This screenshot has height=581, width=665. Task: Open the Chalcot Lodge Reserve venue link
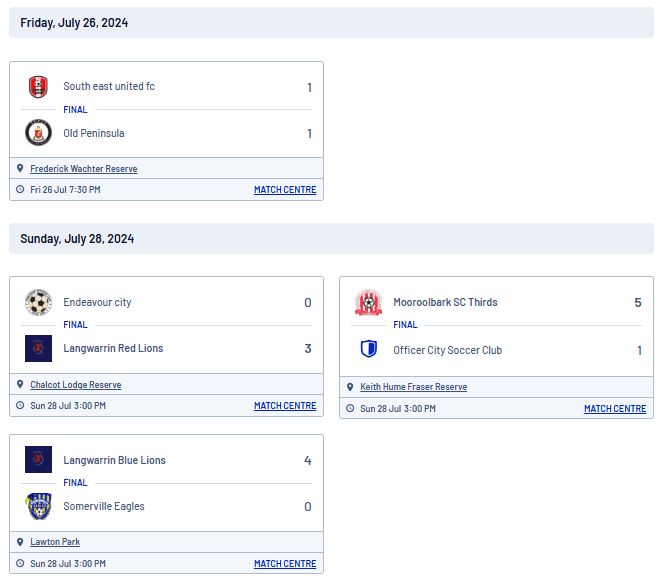pyautogui.click(x=75, y=385)
